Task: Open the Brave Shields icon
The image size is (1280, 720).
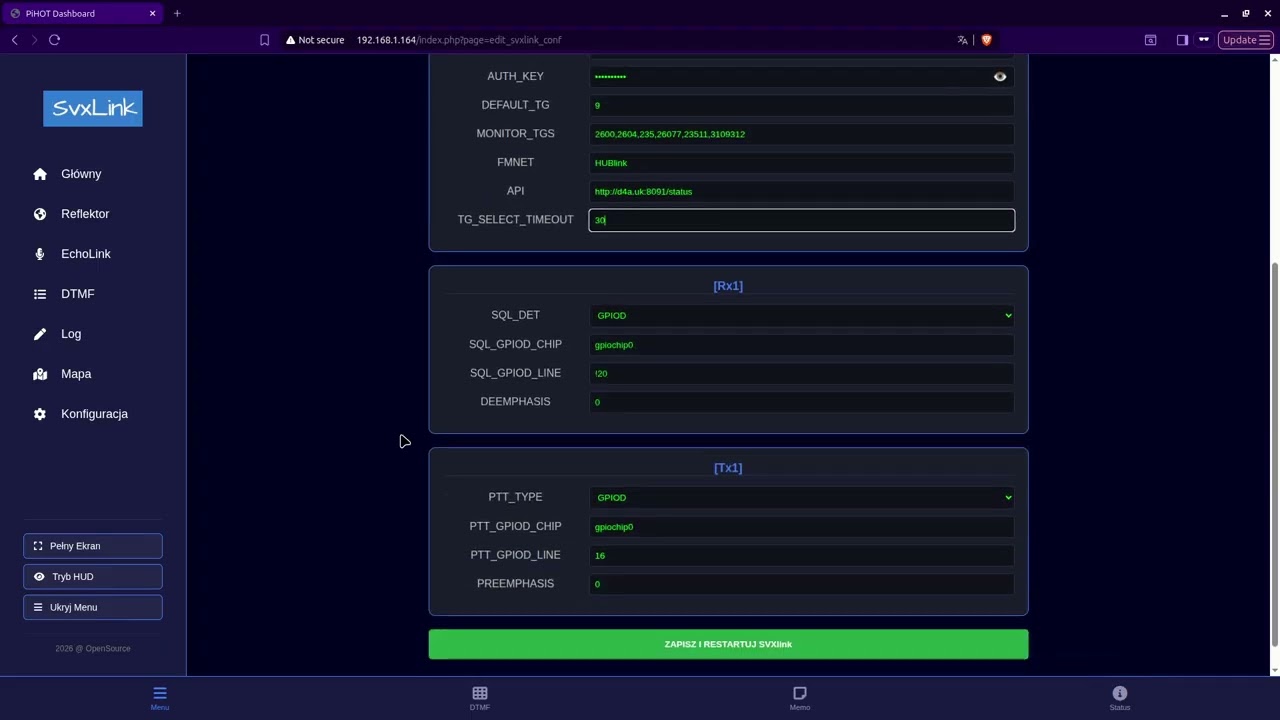Action: coord(986,40)
